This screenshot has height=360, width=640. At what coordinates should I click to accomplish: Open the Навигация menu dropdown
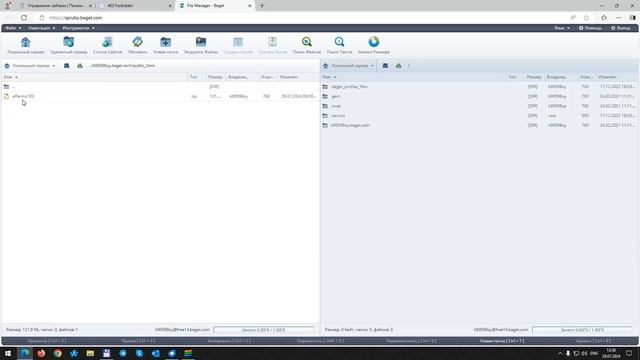pyautogui.click(x=42, y=28)
